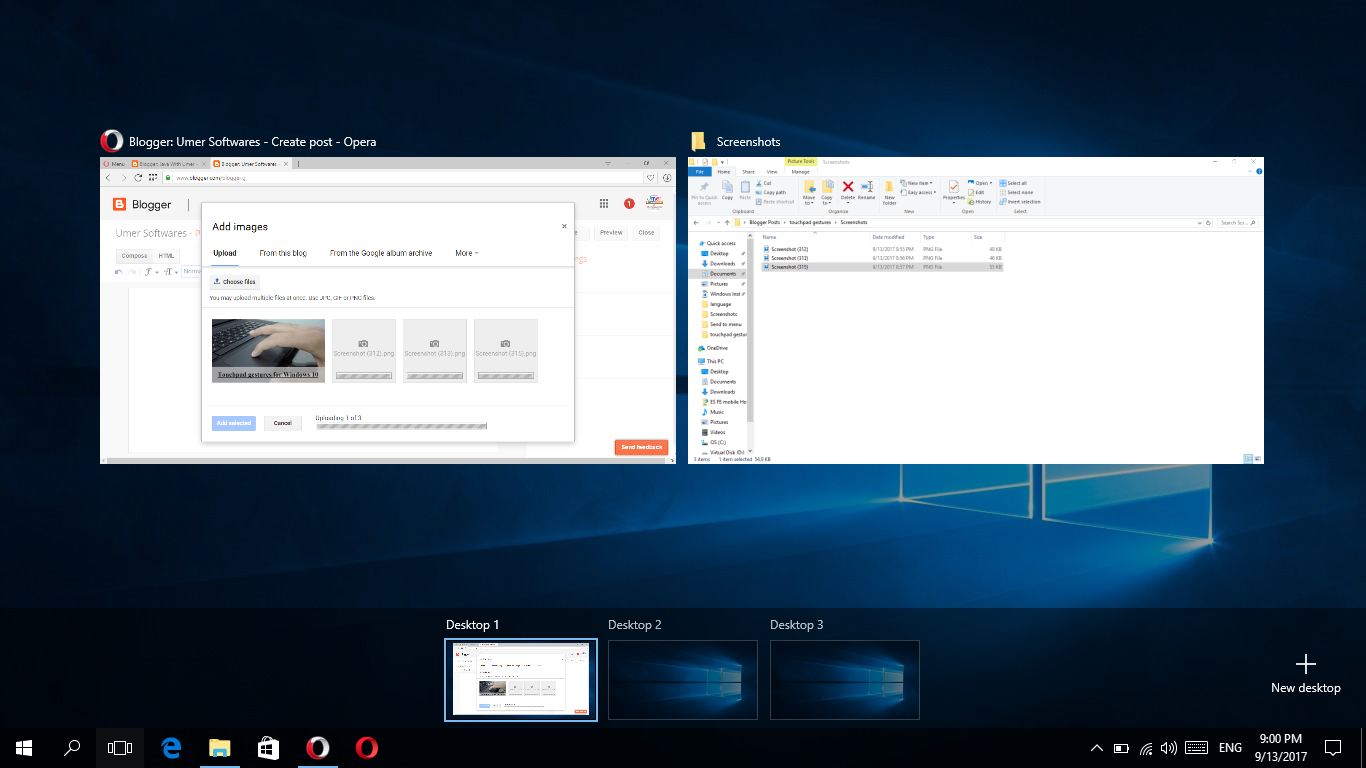Click the Pin to Quick access icon
This screenshot has height=768, width=1366.
coord(704,193)
